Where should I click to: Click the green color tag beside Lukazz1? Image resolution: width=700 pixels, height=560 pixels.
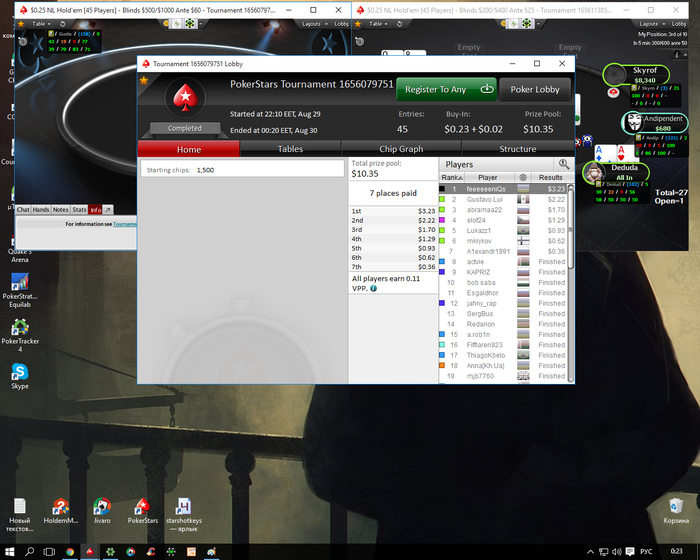442,230
